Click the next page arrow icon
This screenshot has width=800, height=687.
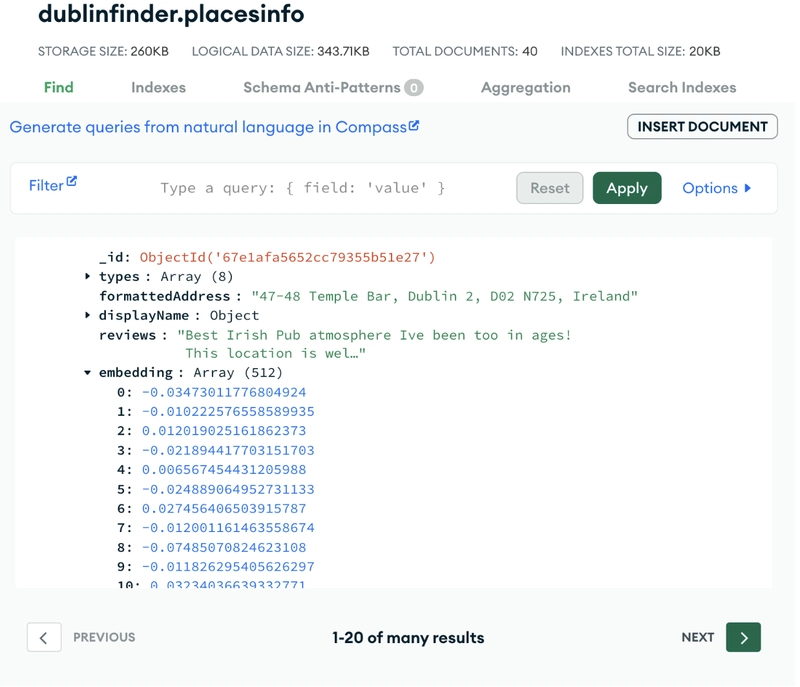(x=743, y=637)
